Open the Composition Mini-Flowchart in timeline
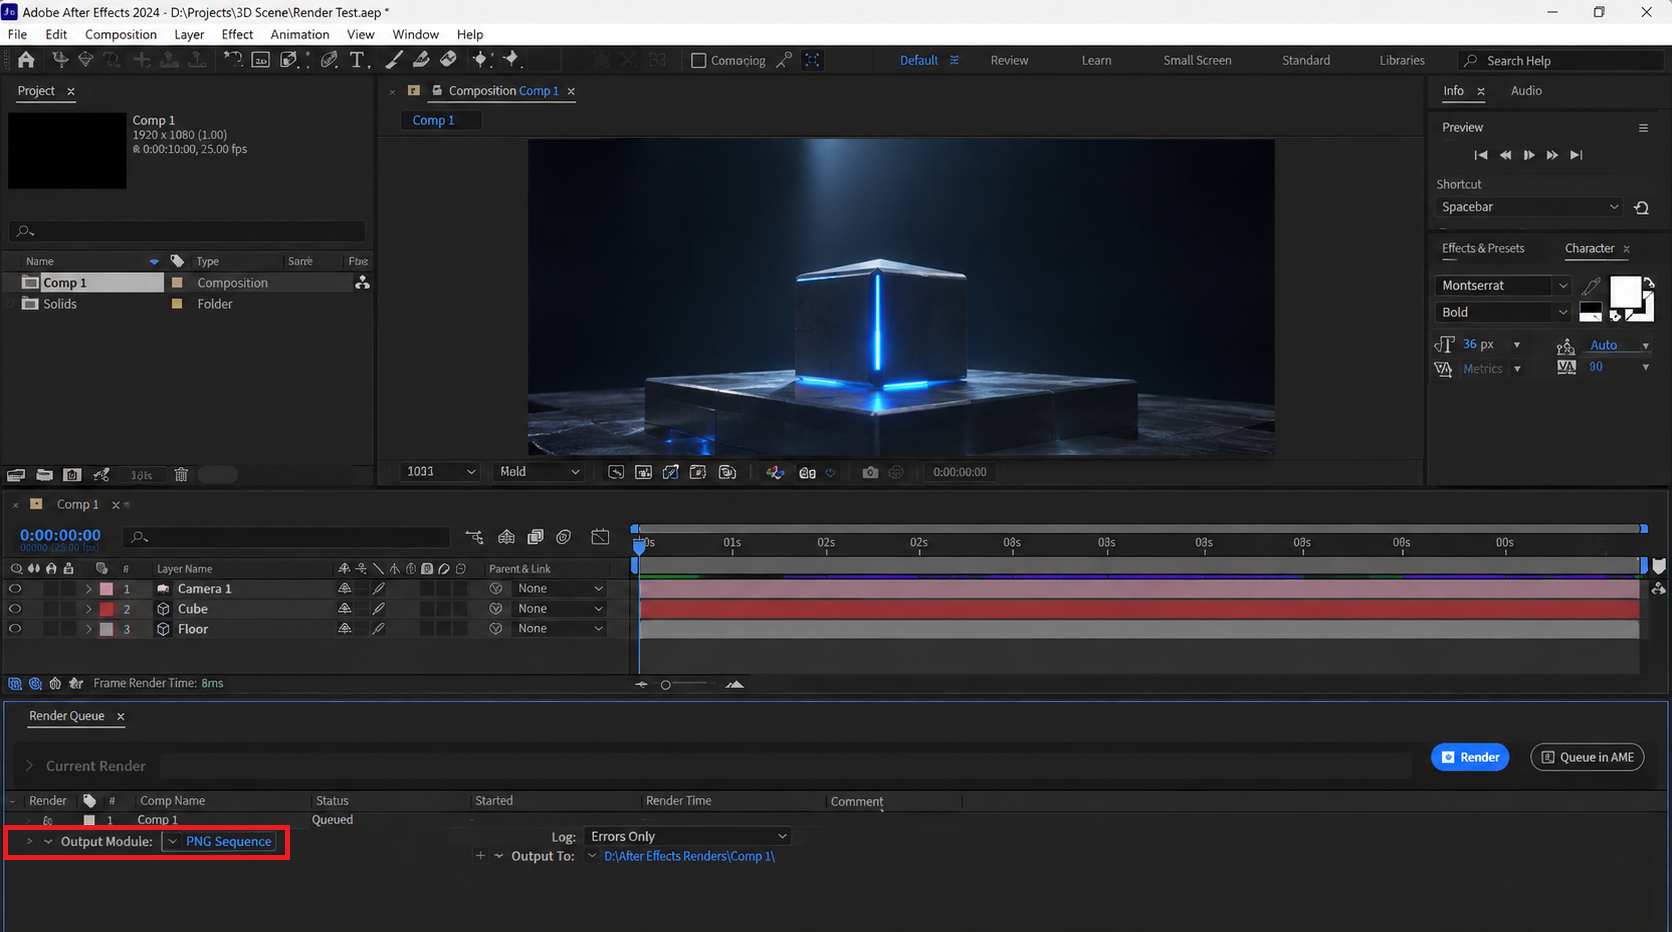Image resolution: width=1672 pixels, height=932 pixels. [474, 537]
